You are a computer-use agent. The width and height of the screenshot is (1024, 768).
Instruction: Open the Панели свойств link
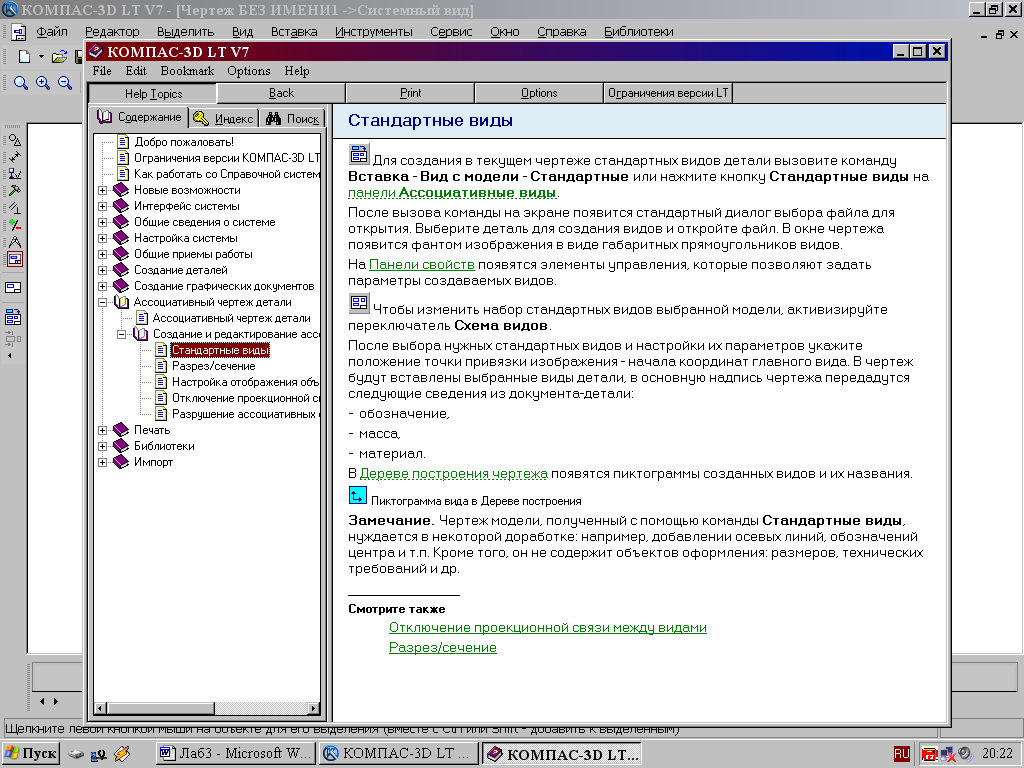click(x=422, y=264)
